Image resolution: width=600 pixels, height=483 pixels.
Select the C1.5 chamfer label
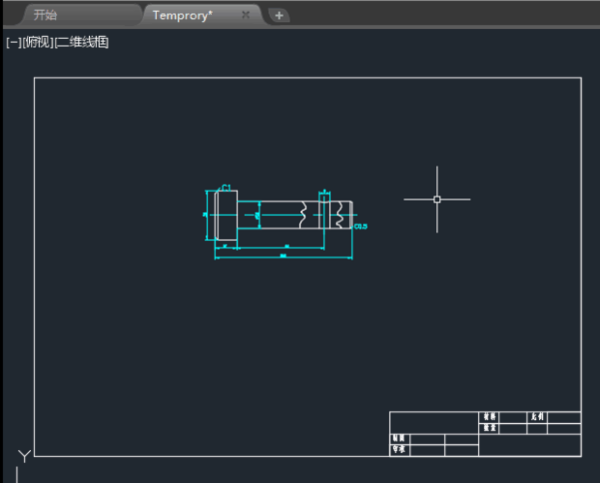pos(361,227)
